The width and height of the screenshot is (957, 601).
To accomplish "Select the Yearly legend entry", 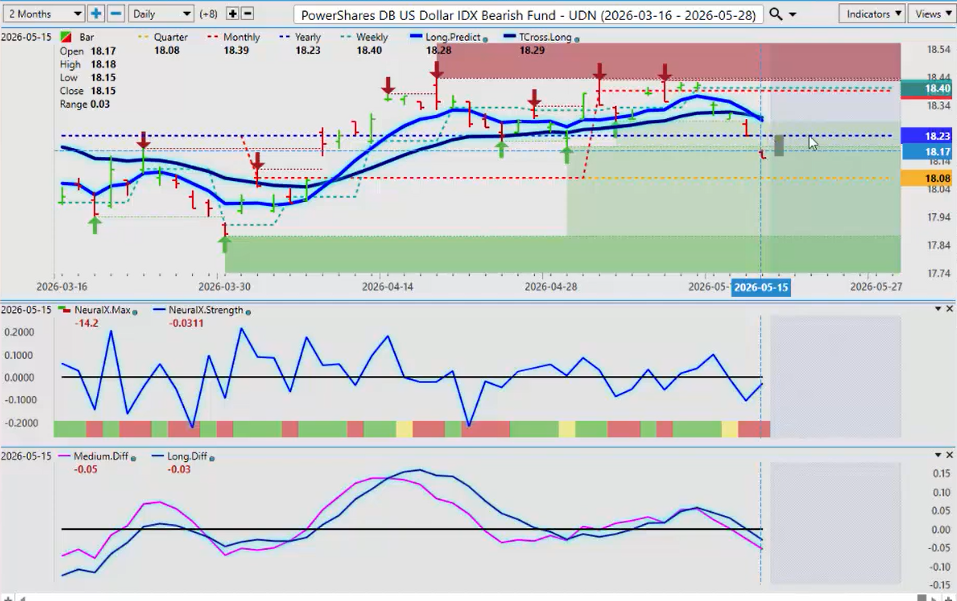I will coord(308,37).
